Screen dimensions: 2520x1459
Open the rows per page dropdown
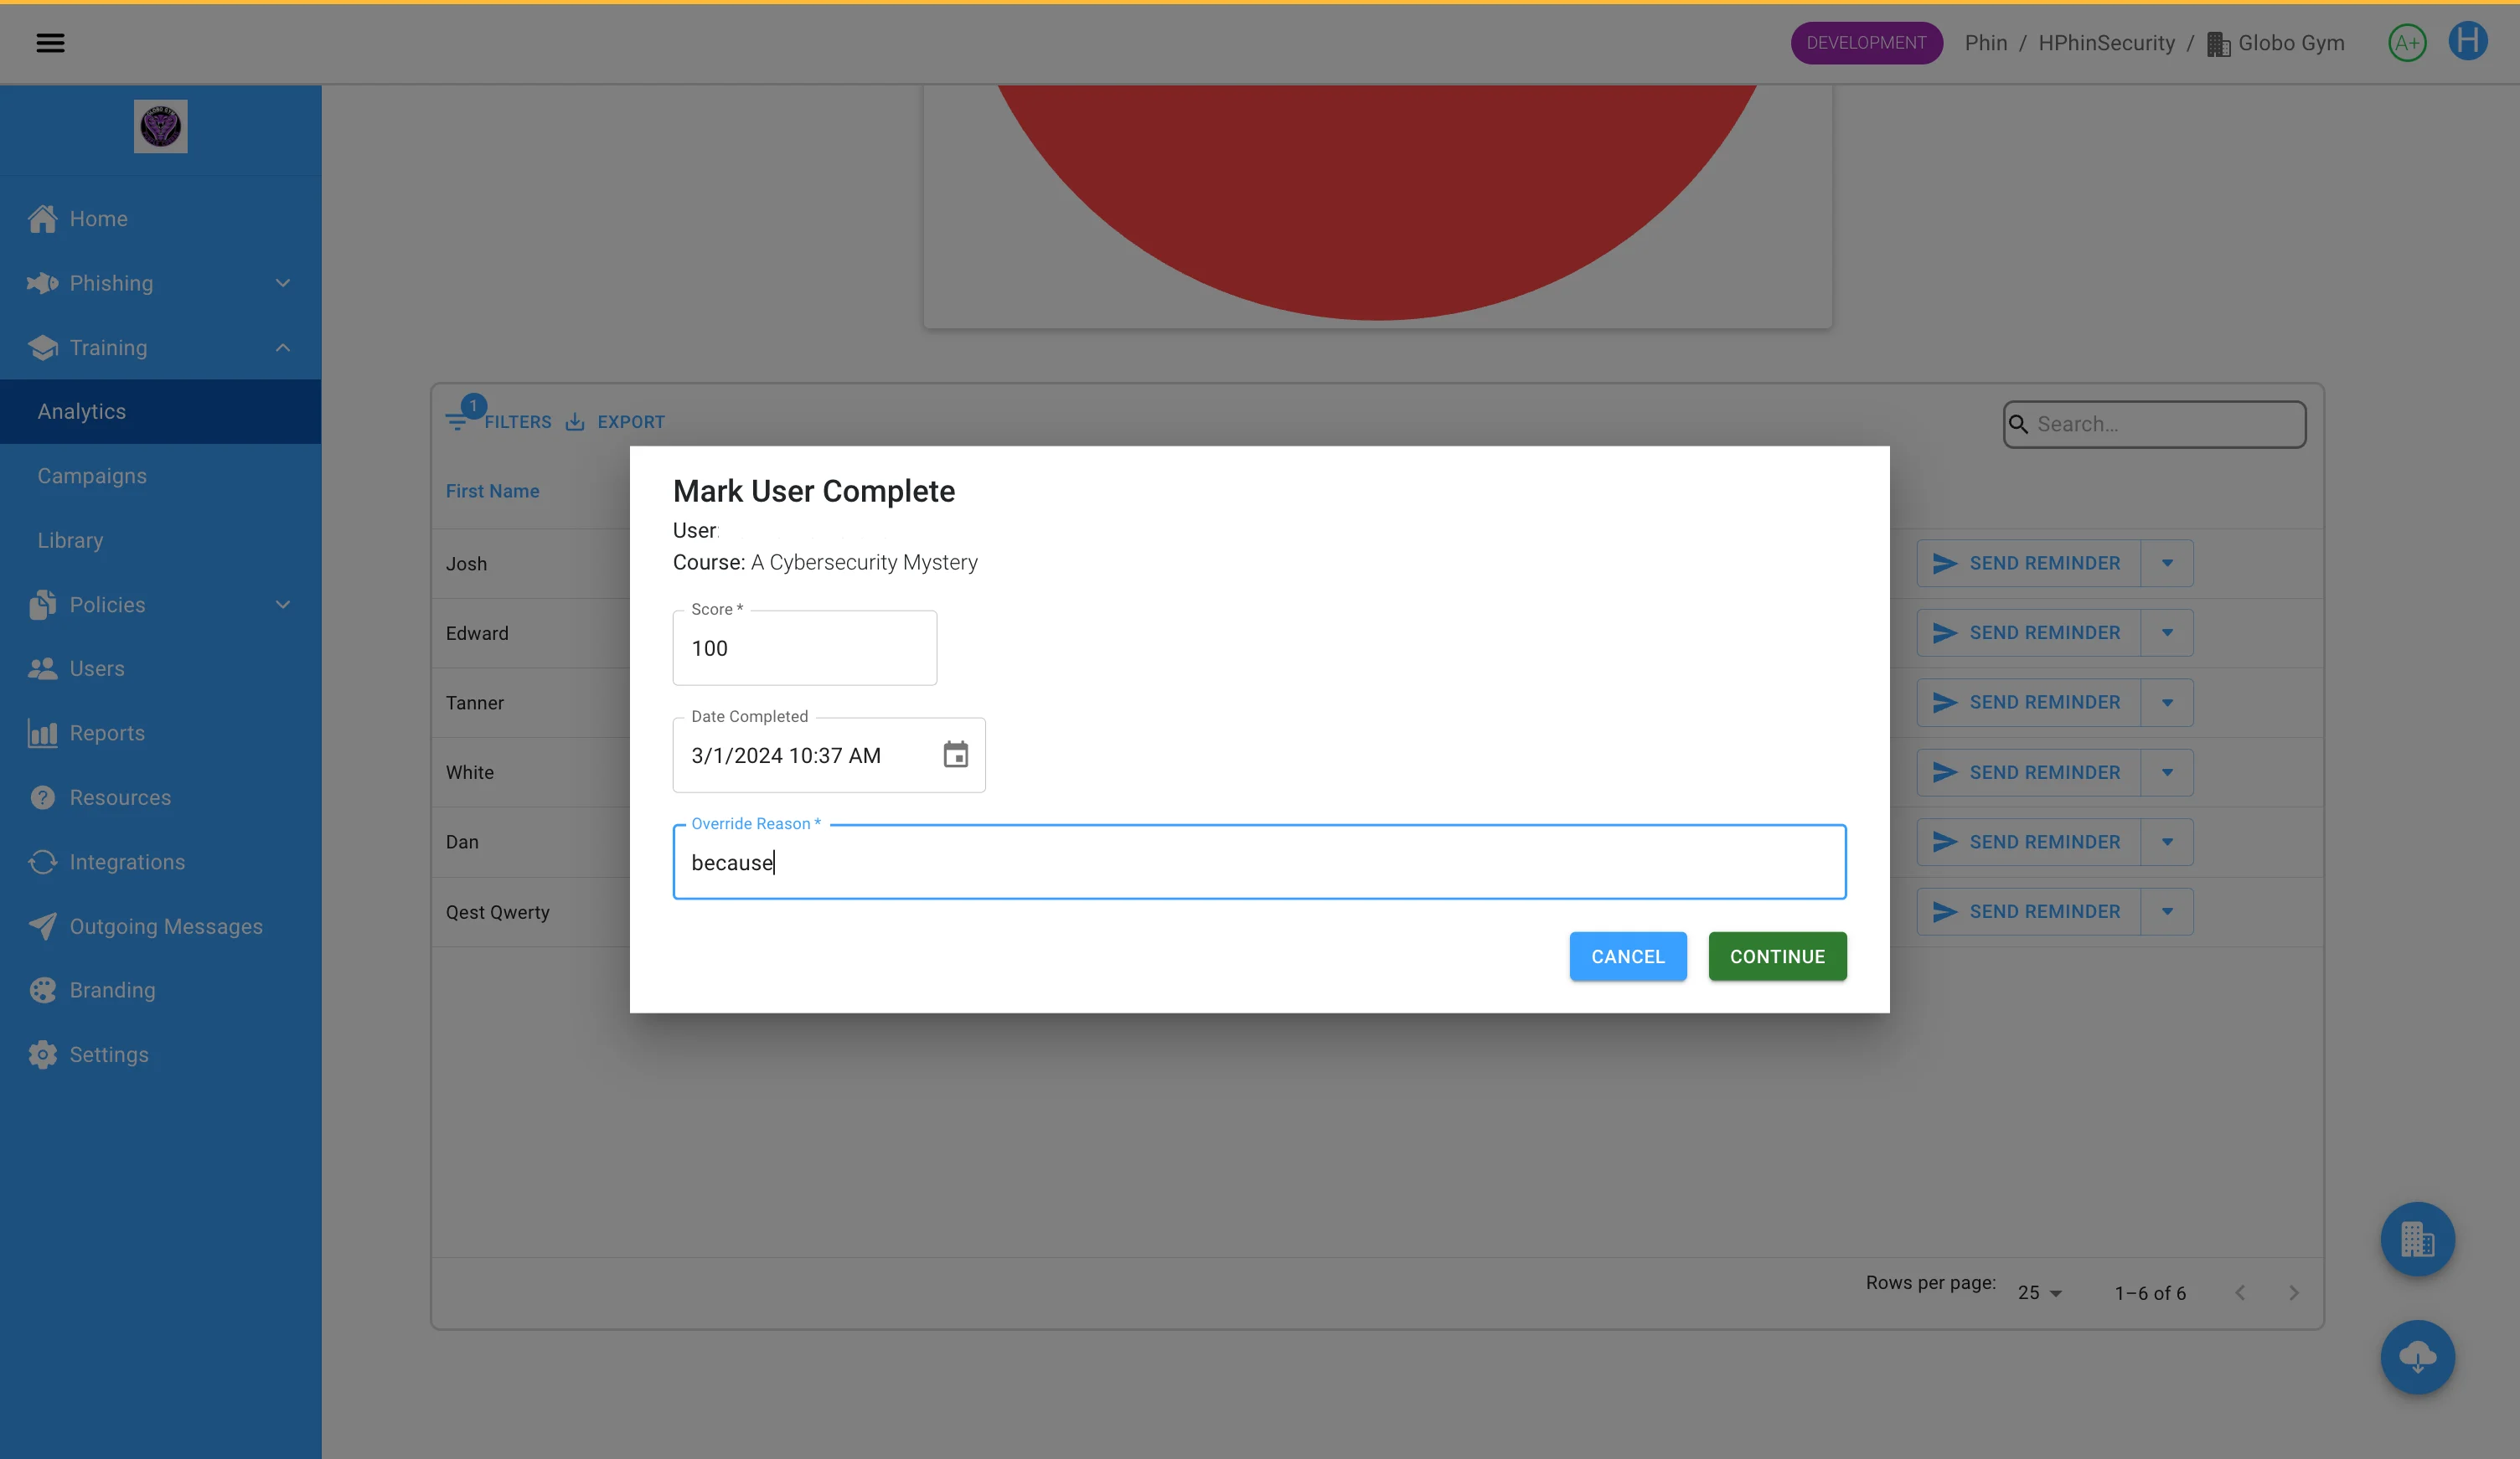tap(2039, 1293)
